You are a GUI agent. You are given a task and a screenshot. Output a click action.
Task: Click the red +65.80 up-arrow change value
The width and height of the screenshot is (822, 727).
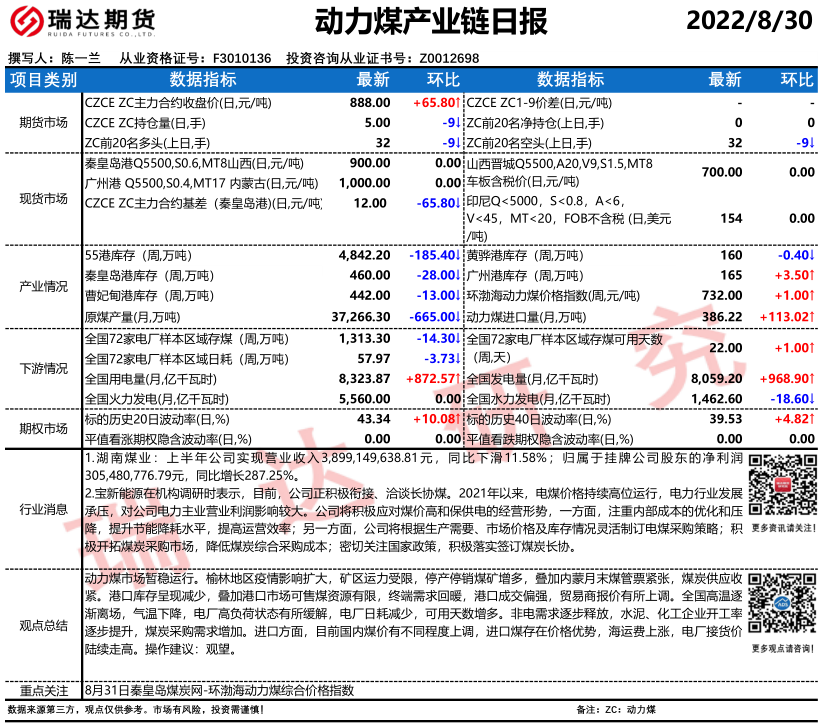click(435, 103)
